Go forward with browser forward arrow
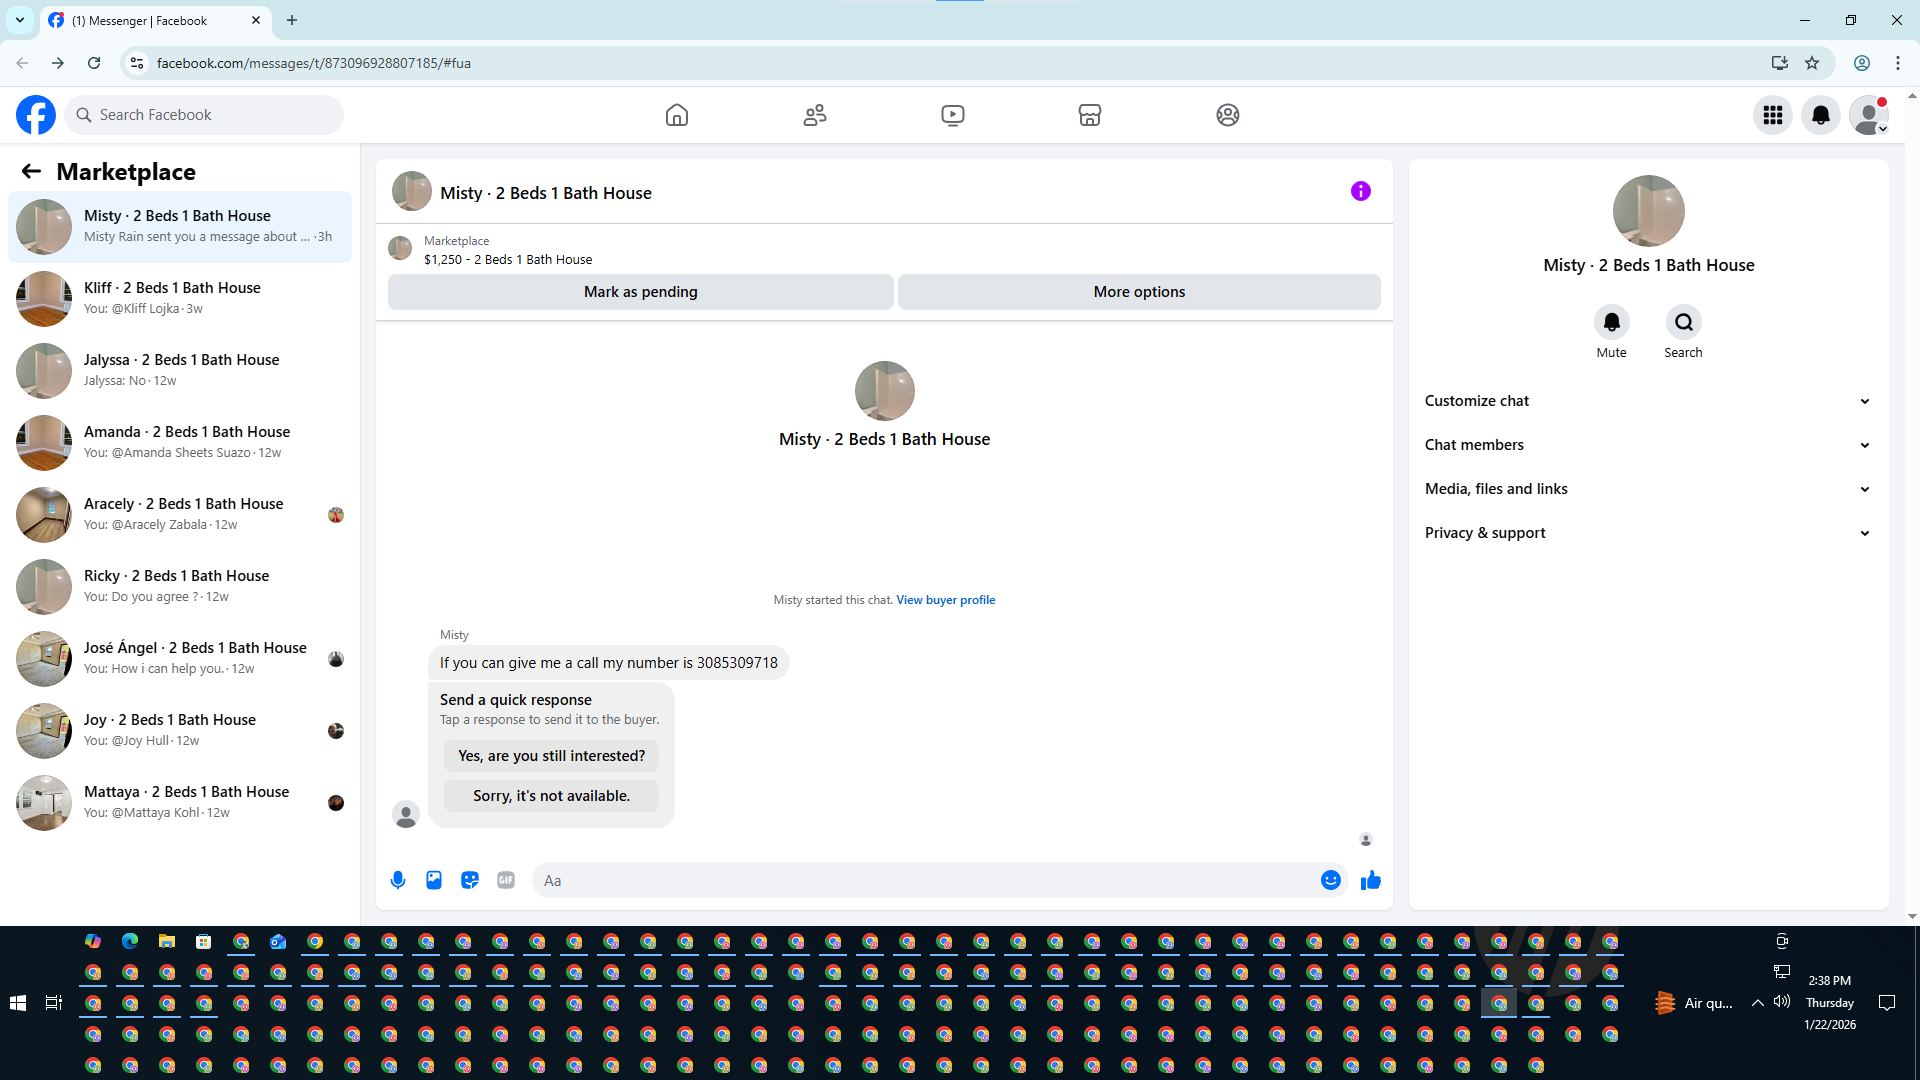Viewport: 1920px width, 1080px height. [x=58, y=63]
